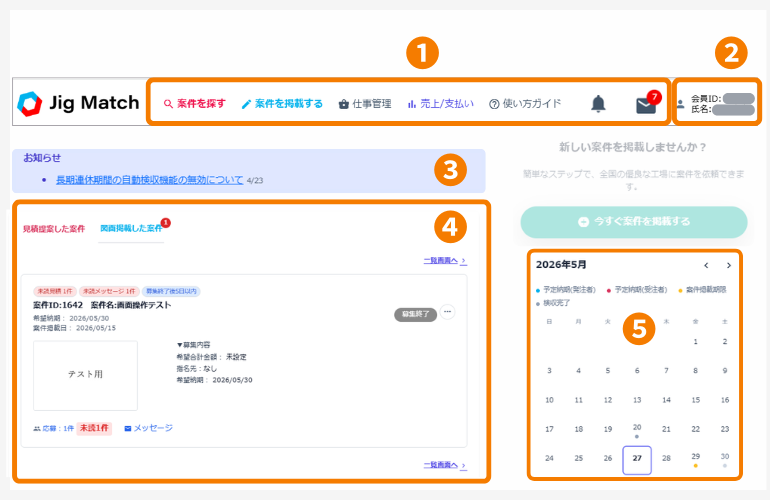Image resolution: width=770 pixels, height=500 pixels.
Task: Click the 未読1件 red badge
Action: [94, 428]
